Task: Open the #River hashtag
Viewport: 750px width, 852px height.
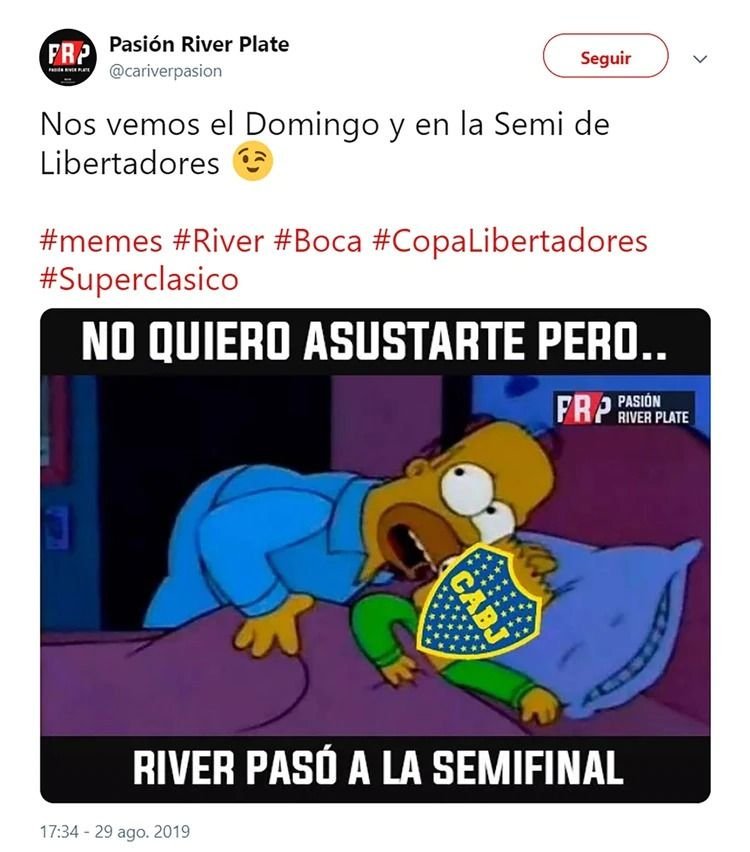Action: pos(218,242)
